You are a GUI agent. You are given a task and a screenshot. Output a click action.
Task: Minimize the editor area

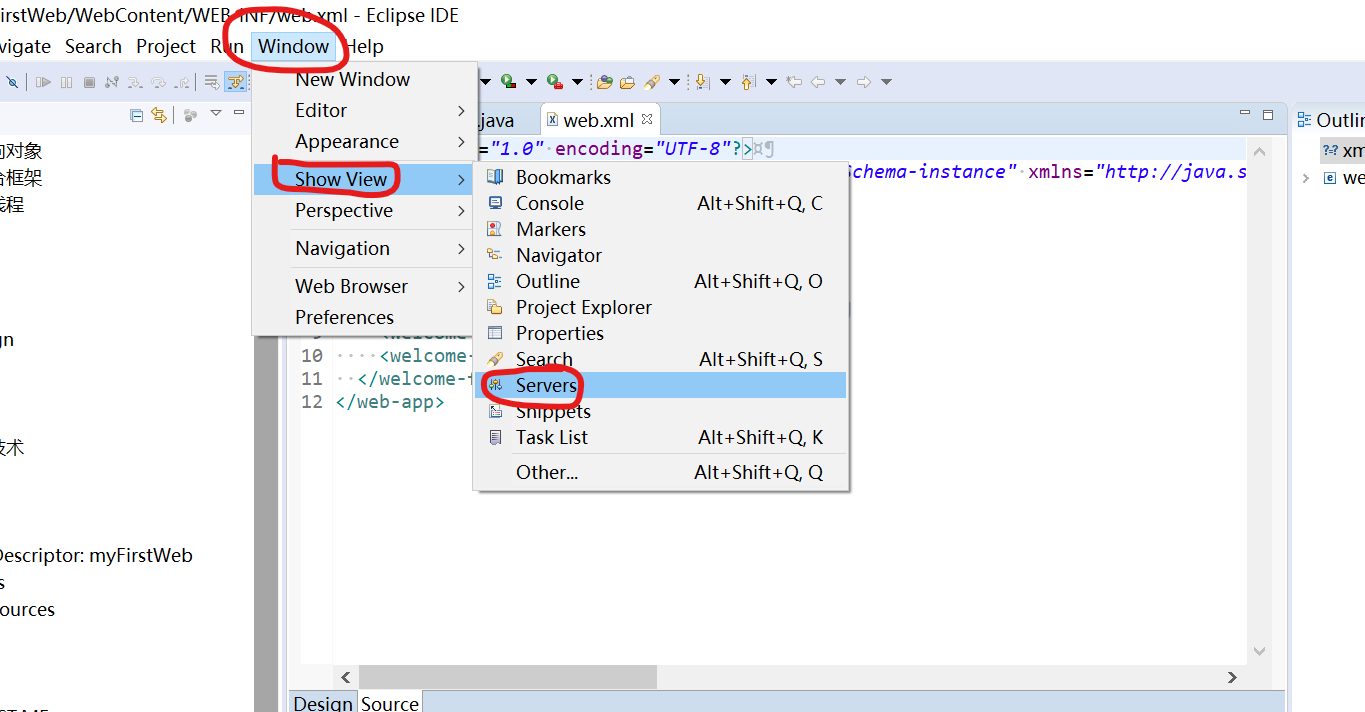click(1245, 112)
